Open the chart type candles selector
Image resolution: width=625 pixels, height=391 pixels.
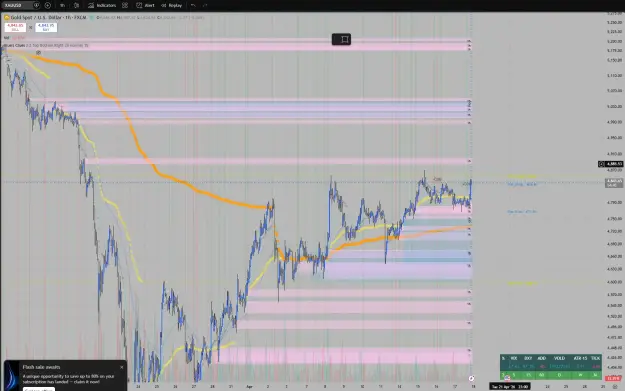(x=77, y=5)
